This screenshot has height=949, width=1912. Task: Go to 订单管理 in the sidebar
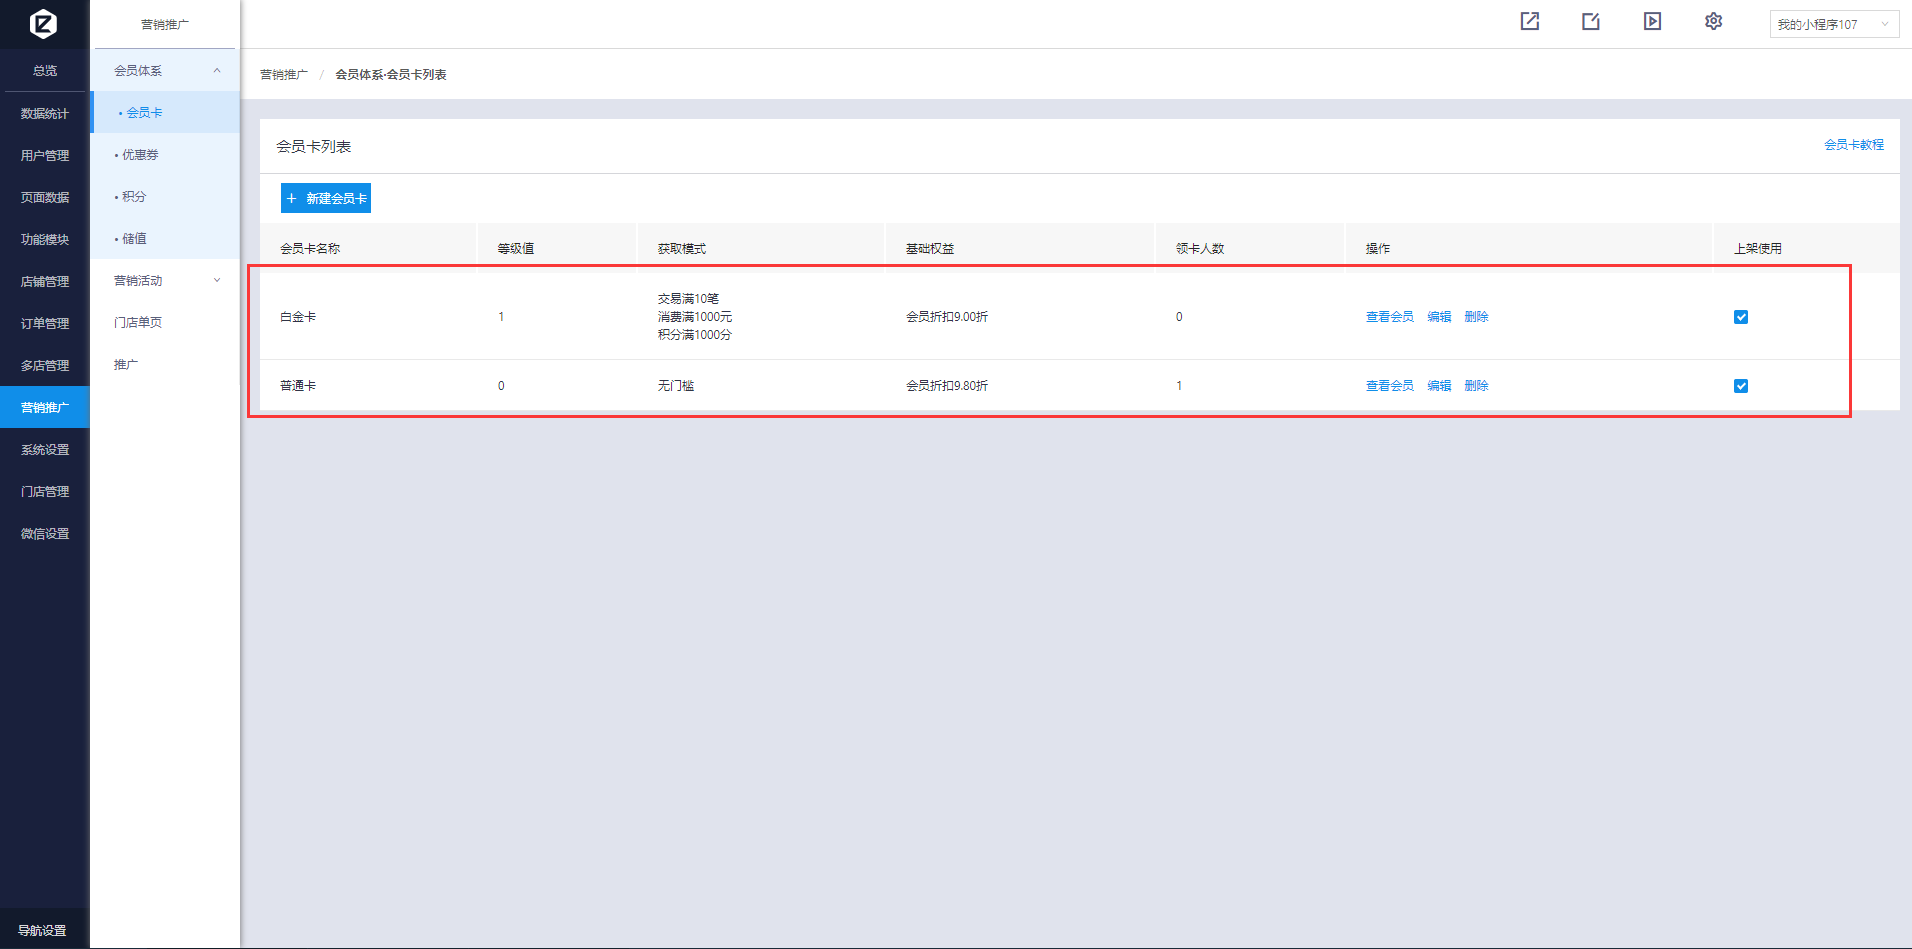[45, 324]
